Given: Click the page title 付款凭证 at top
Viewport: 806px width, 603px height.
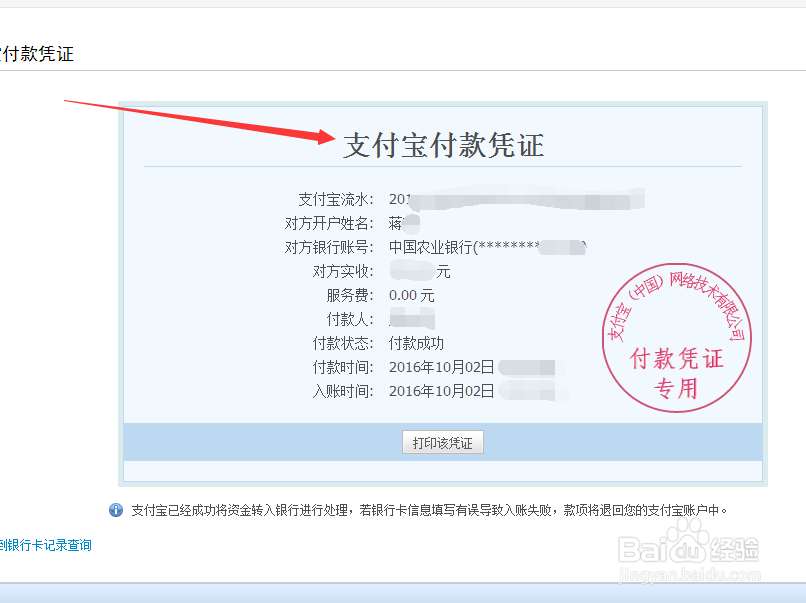Looking at the screenshot, I should [x=36, y=53].
